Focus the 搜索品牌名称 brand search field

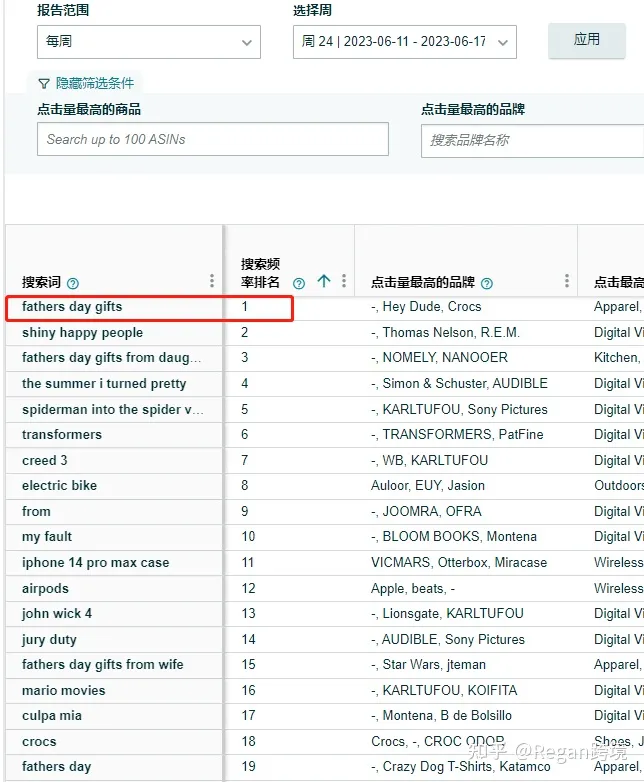coord(532,141)
